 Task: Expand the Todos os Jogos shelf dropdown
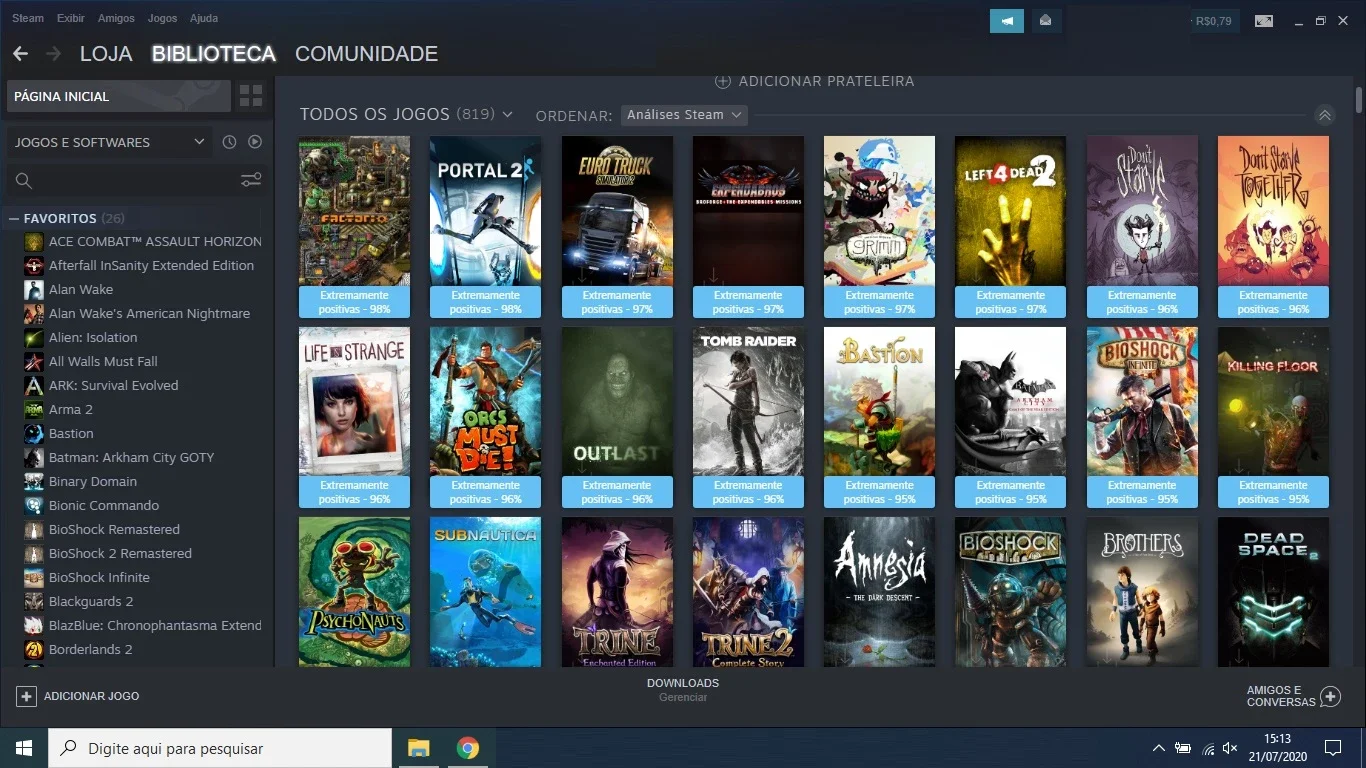(507, 115)
